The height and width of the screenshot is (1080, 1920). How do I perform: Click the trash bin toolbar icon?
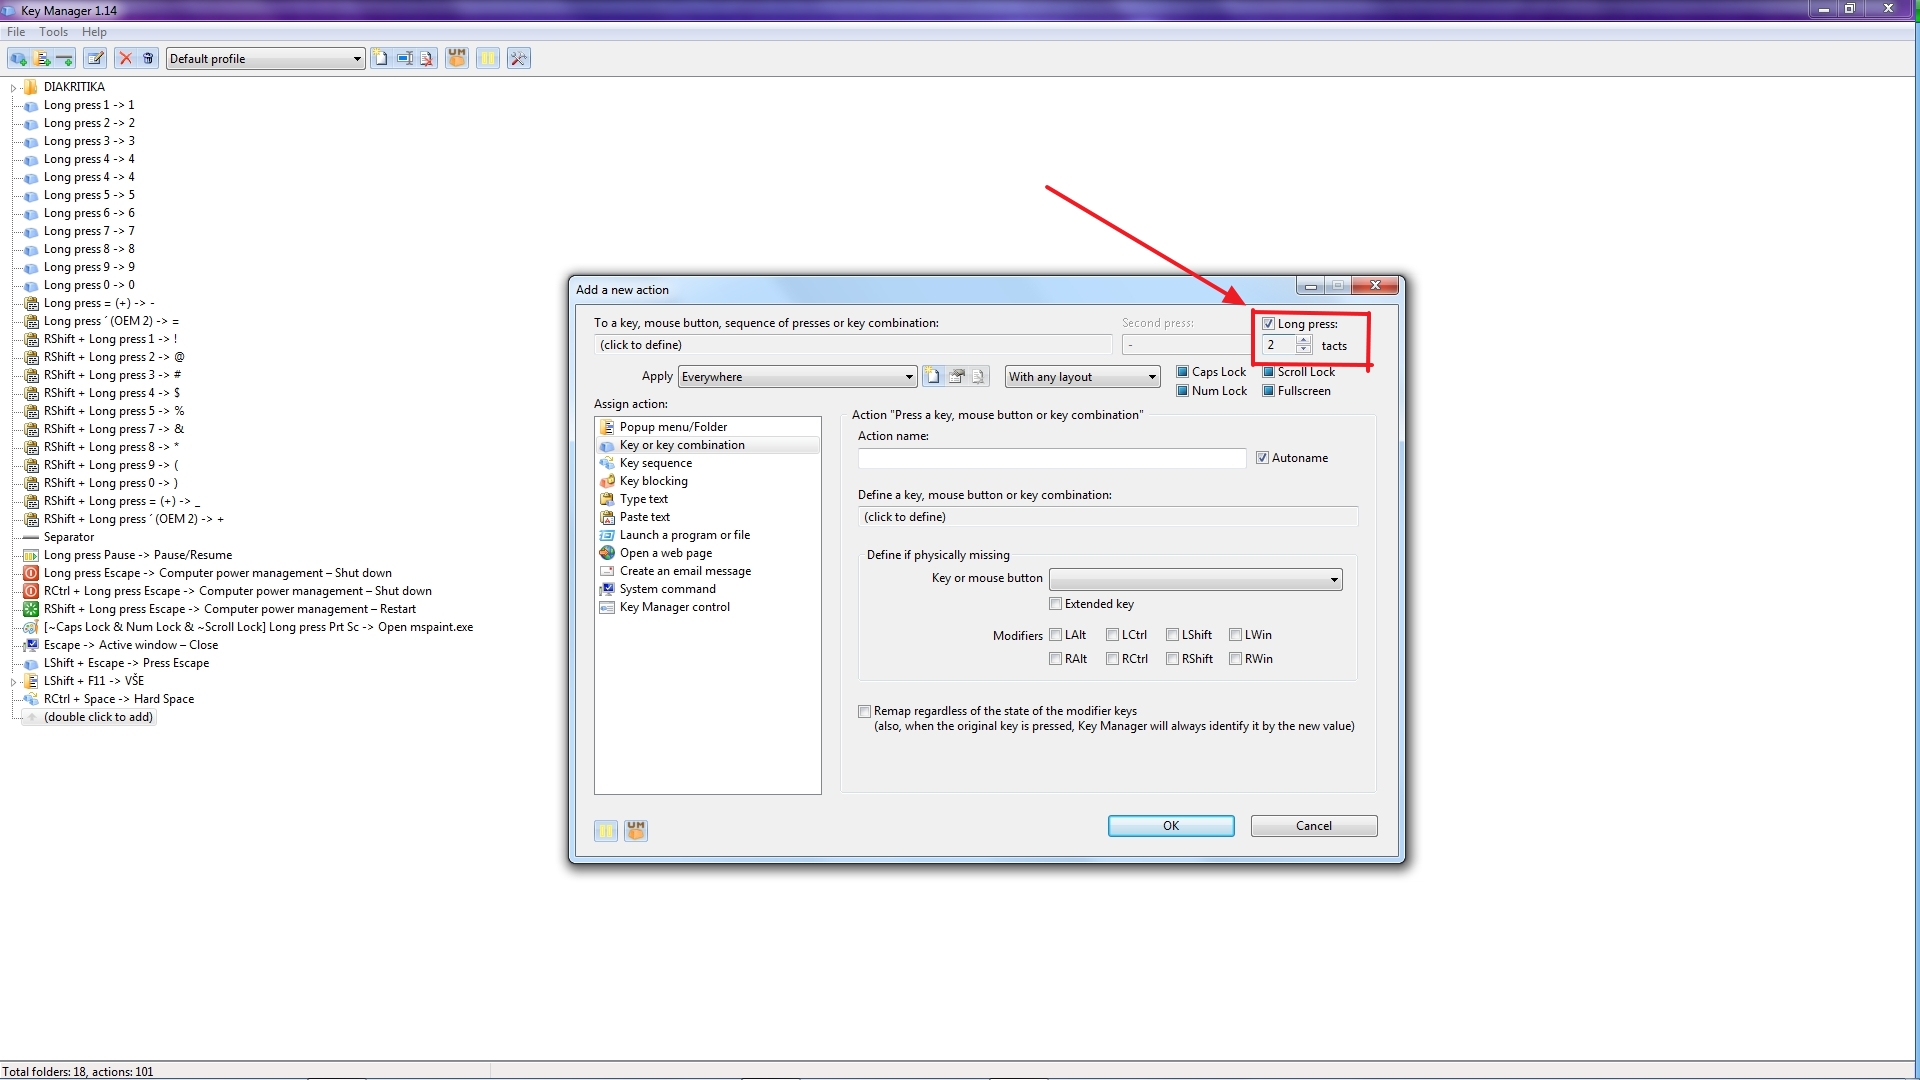coord(148,58)
